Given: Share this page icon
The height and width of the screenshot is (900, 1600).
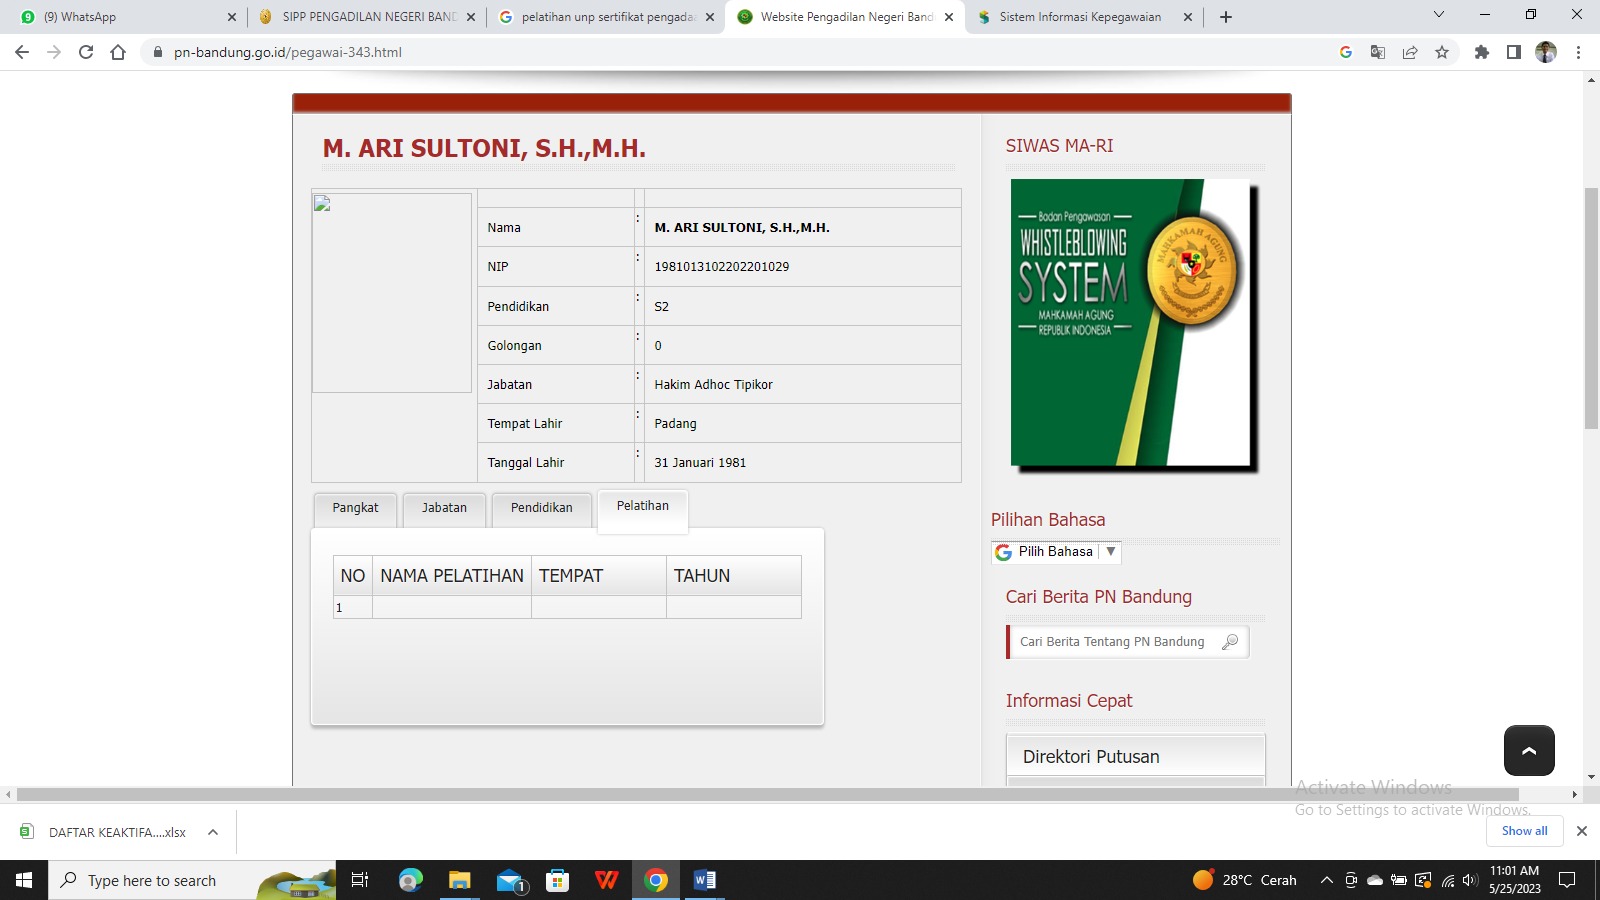Looking at the screenshot, I should coord(1410,52).
